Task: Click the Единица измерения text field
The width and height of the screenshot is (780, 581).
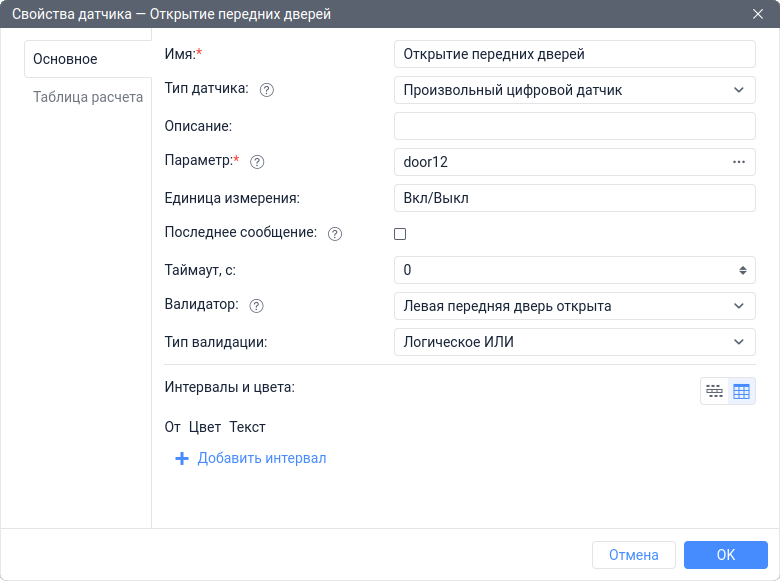Action: pos(575,198)
